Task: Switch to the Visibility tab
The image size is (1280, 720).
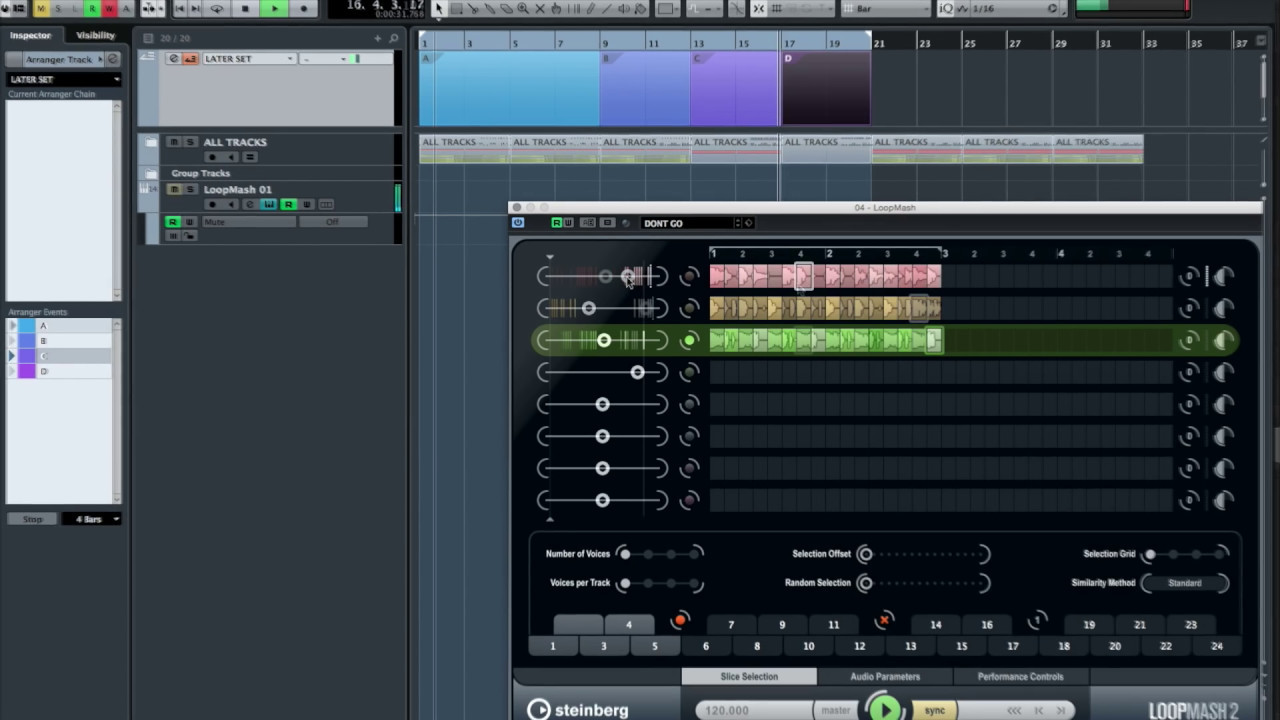Action: coord(95,35)
